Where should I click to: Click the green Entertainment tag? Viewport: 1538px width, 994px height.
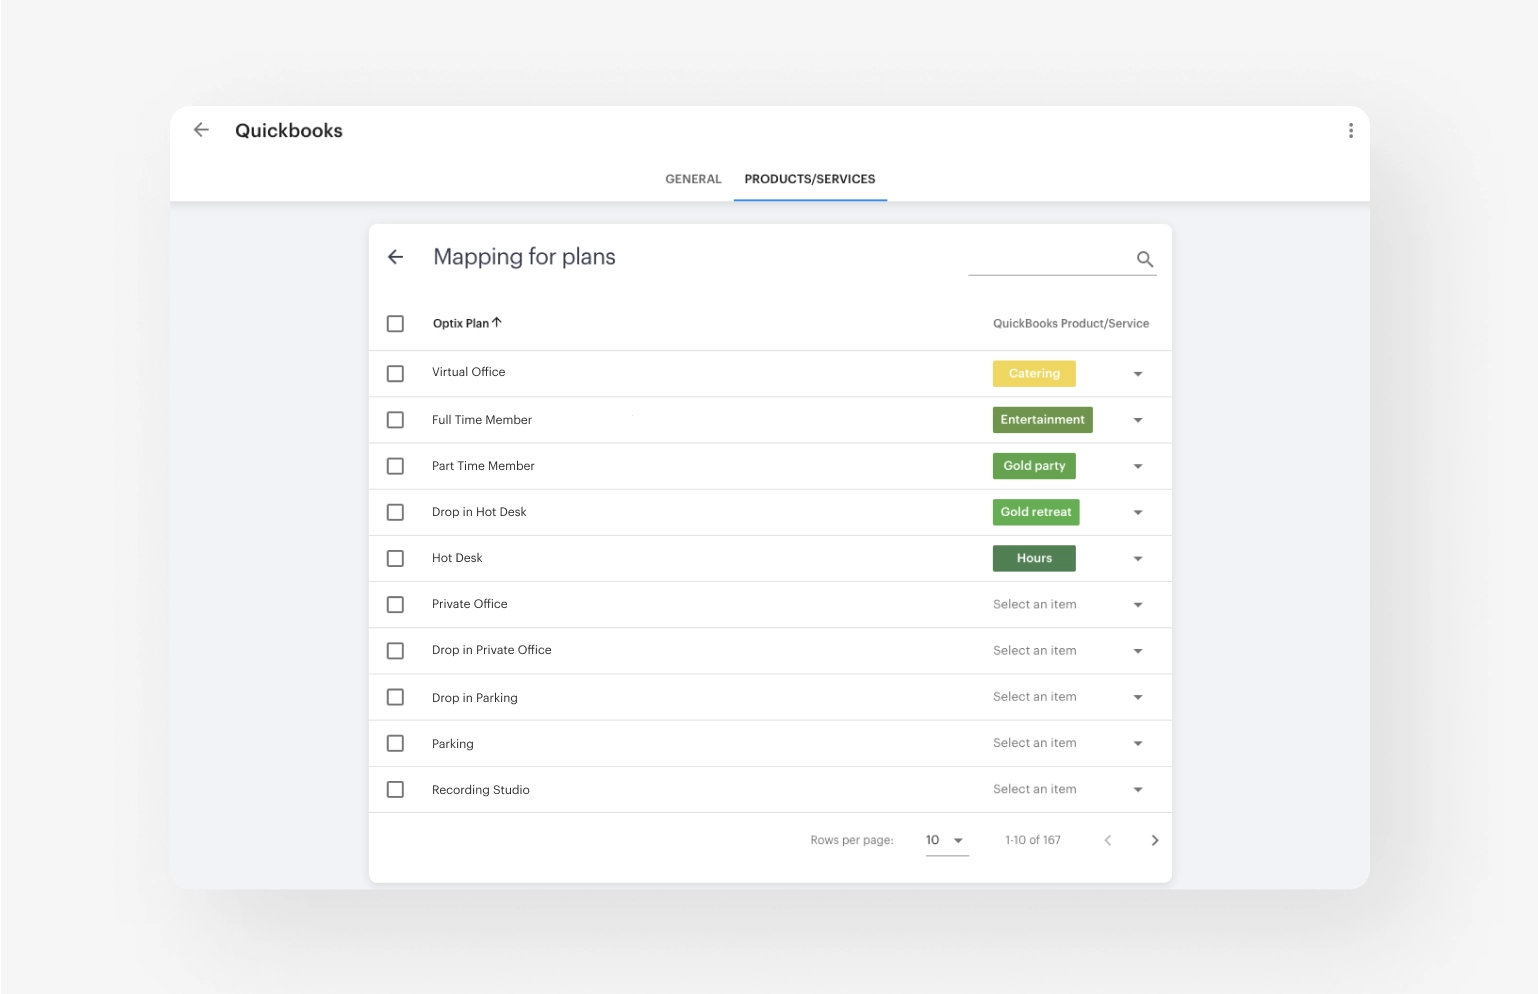click(x=1042, y=420)
